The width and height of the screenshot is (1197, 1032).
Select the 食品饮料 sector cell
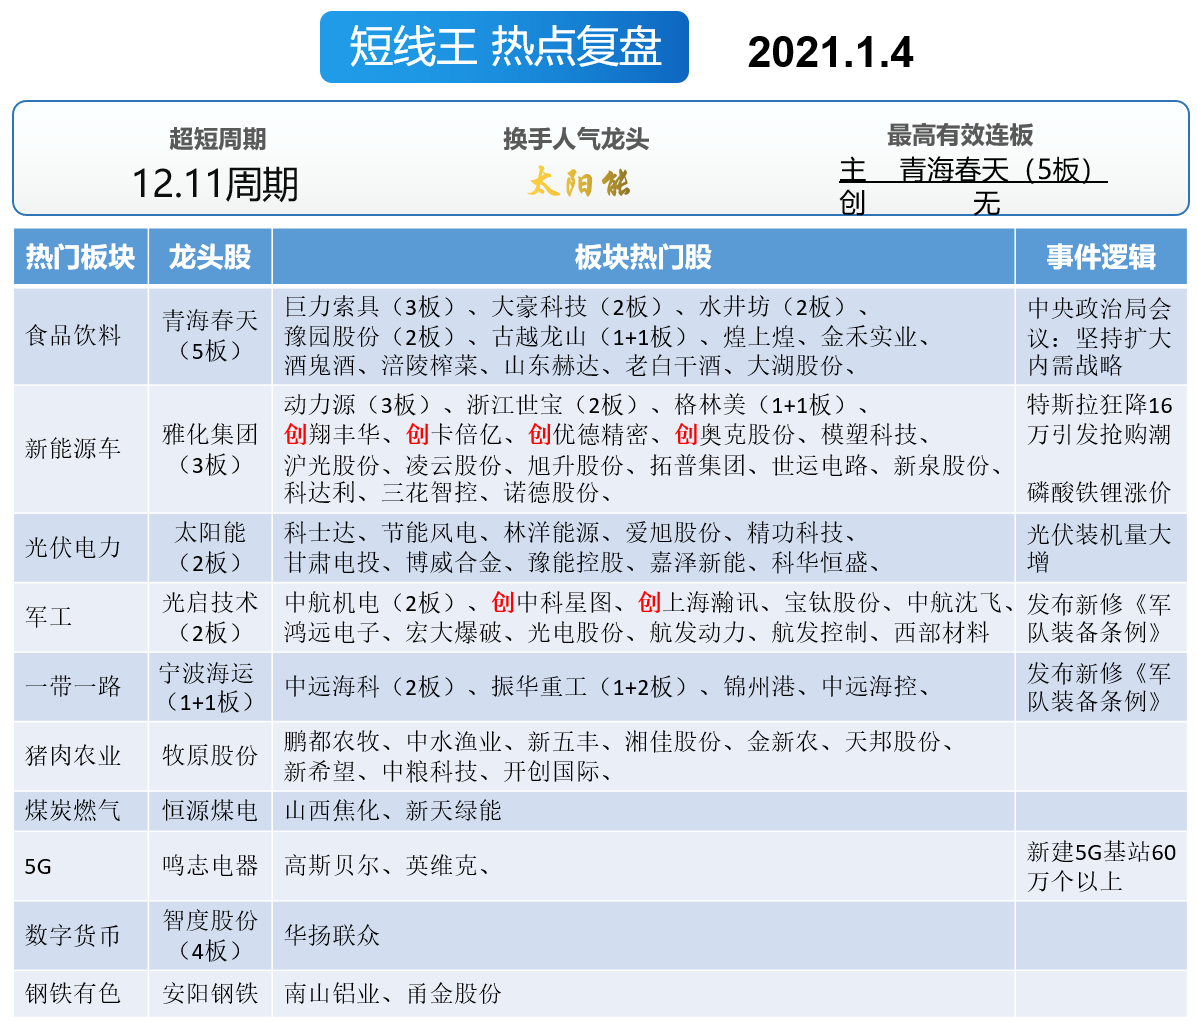pos(80,335)
